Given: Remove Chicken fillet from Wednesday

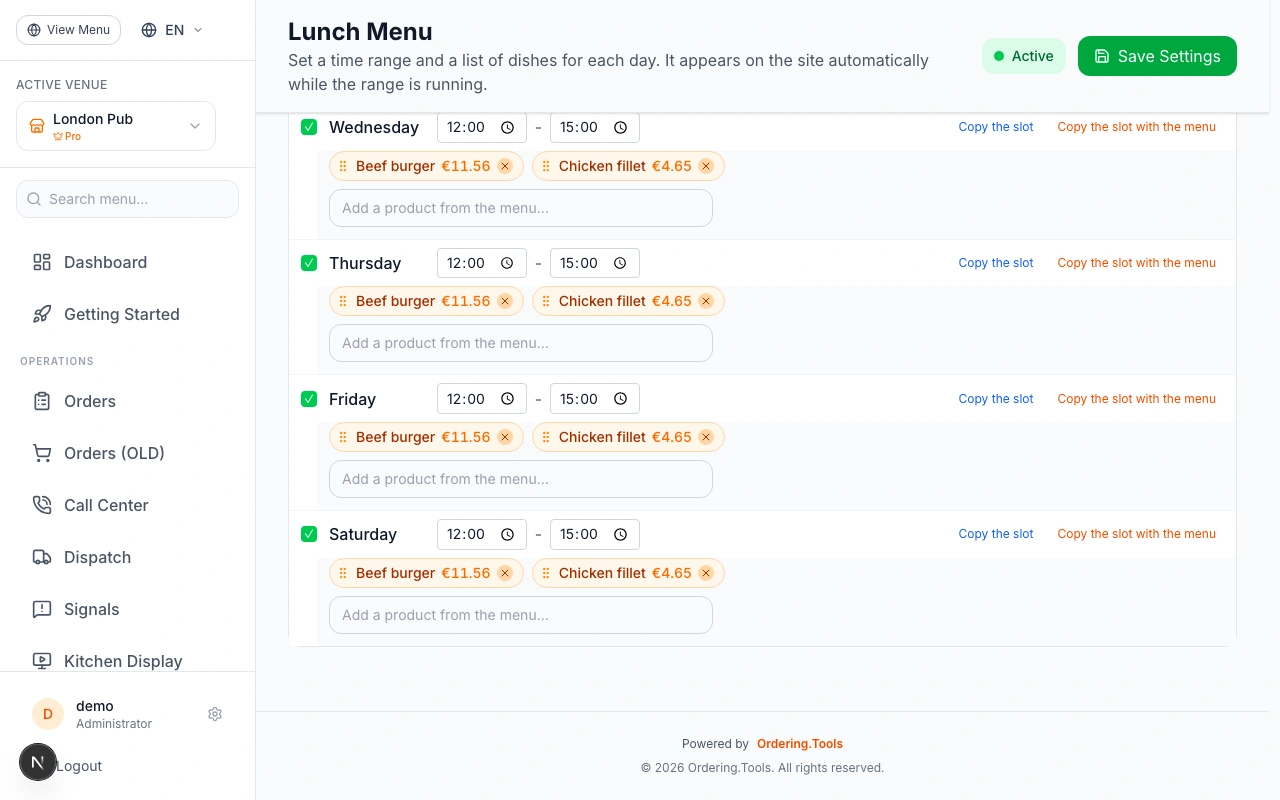Looking at the screenshot, I should coord(706,166).
